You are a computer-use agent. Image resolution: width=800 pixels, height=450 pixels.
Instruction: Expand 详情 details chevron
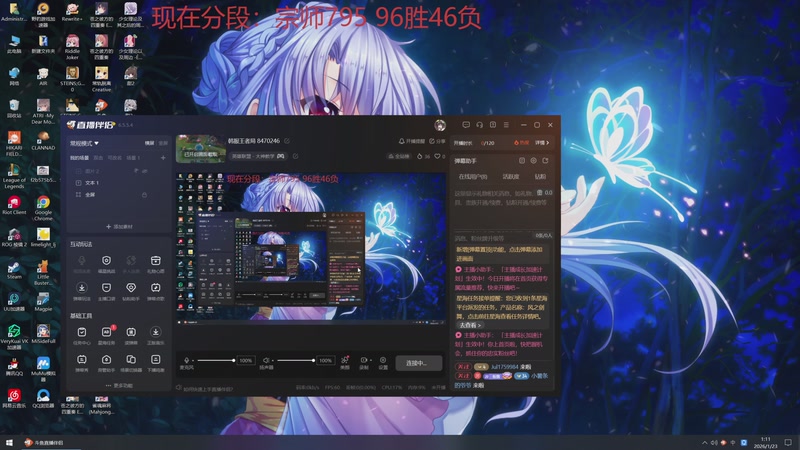(542, 143)
